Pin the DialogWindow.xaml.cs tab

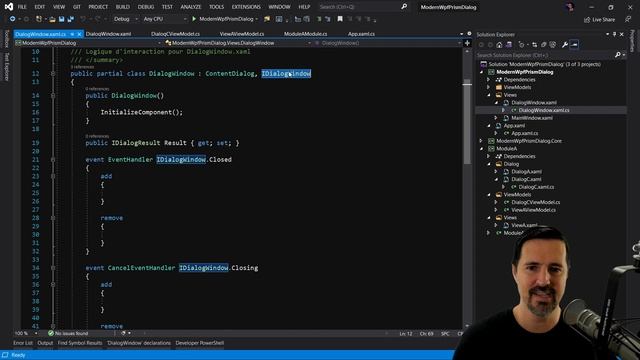[x=72, y=34]
